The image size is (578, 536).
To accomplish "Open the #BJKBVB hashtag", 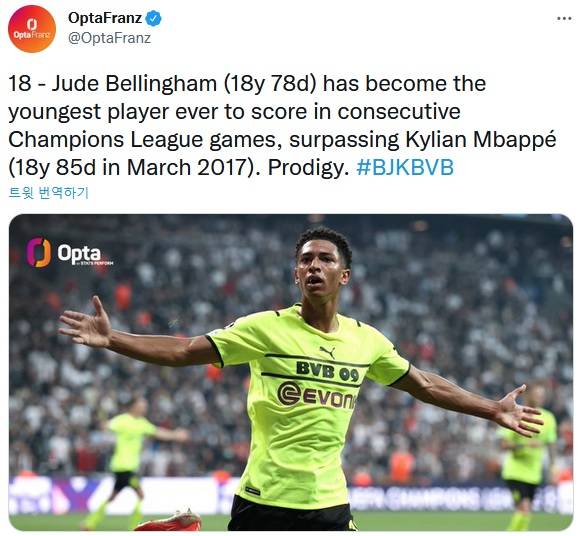I will pos(405,167).
